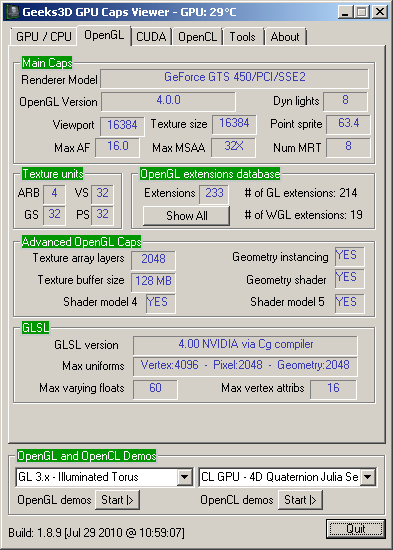
Task: Open the CUDA tab
Action: tap(151, 37)
